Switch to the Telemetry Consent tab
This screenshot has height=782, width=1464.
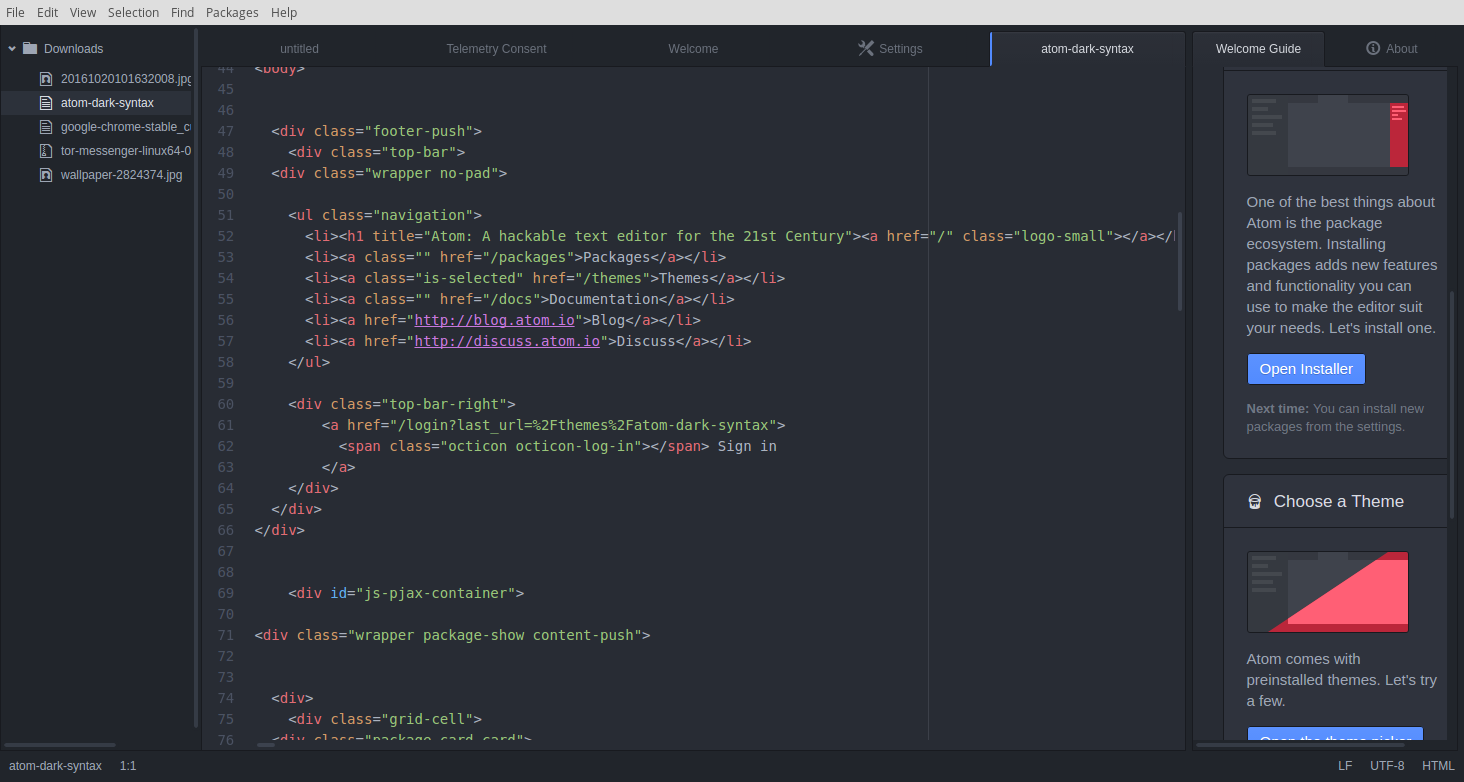[x=496, y=48]
